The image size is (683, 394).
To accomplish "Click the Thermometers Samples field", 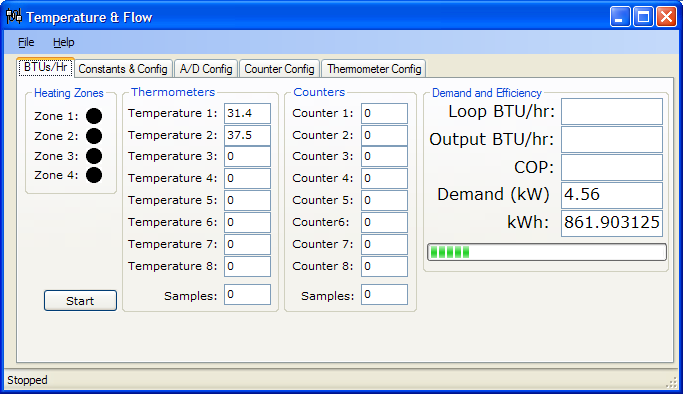I will coord(247,295).
